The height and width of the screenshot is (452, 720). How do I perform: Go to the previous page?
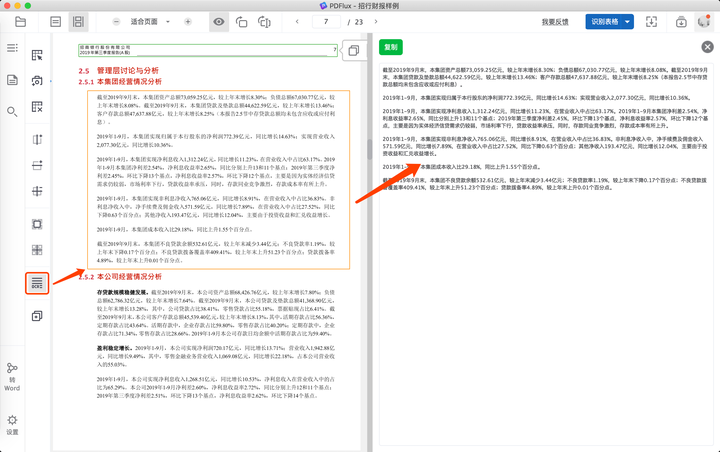tap(297, 22)
